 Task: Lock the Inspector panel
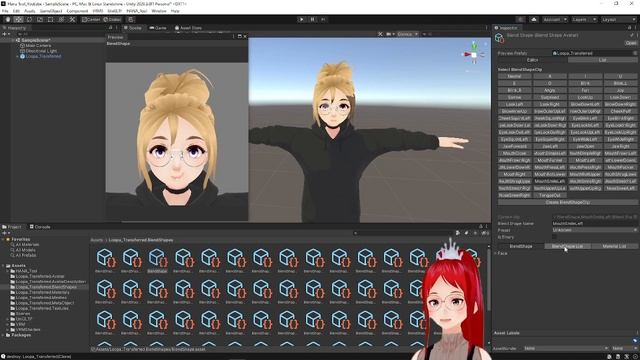[629, 28]
